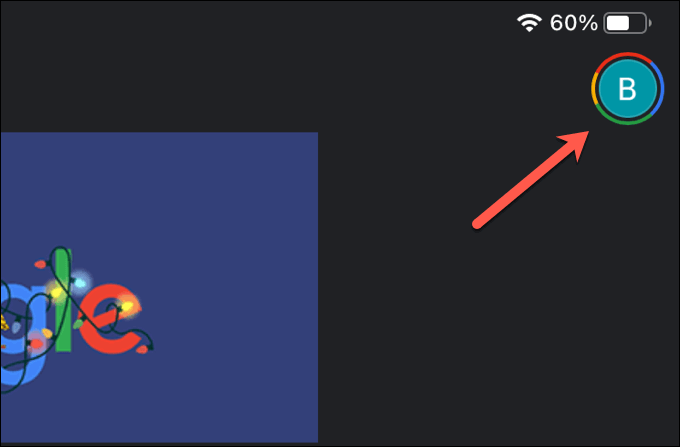This screenshot has width=680, height=447.
Task: Tap the red bulb at the light string's end
Action: point(144,349)
